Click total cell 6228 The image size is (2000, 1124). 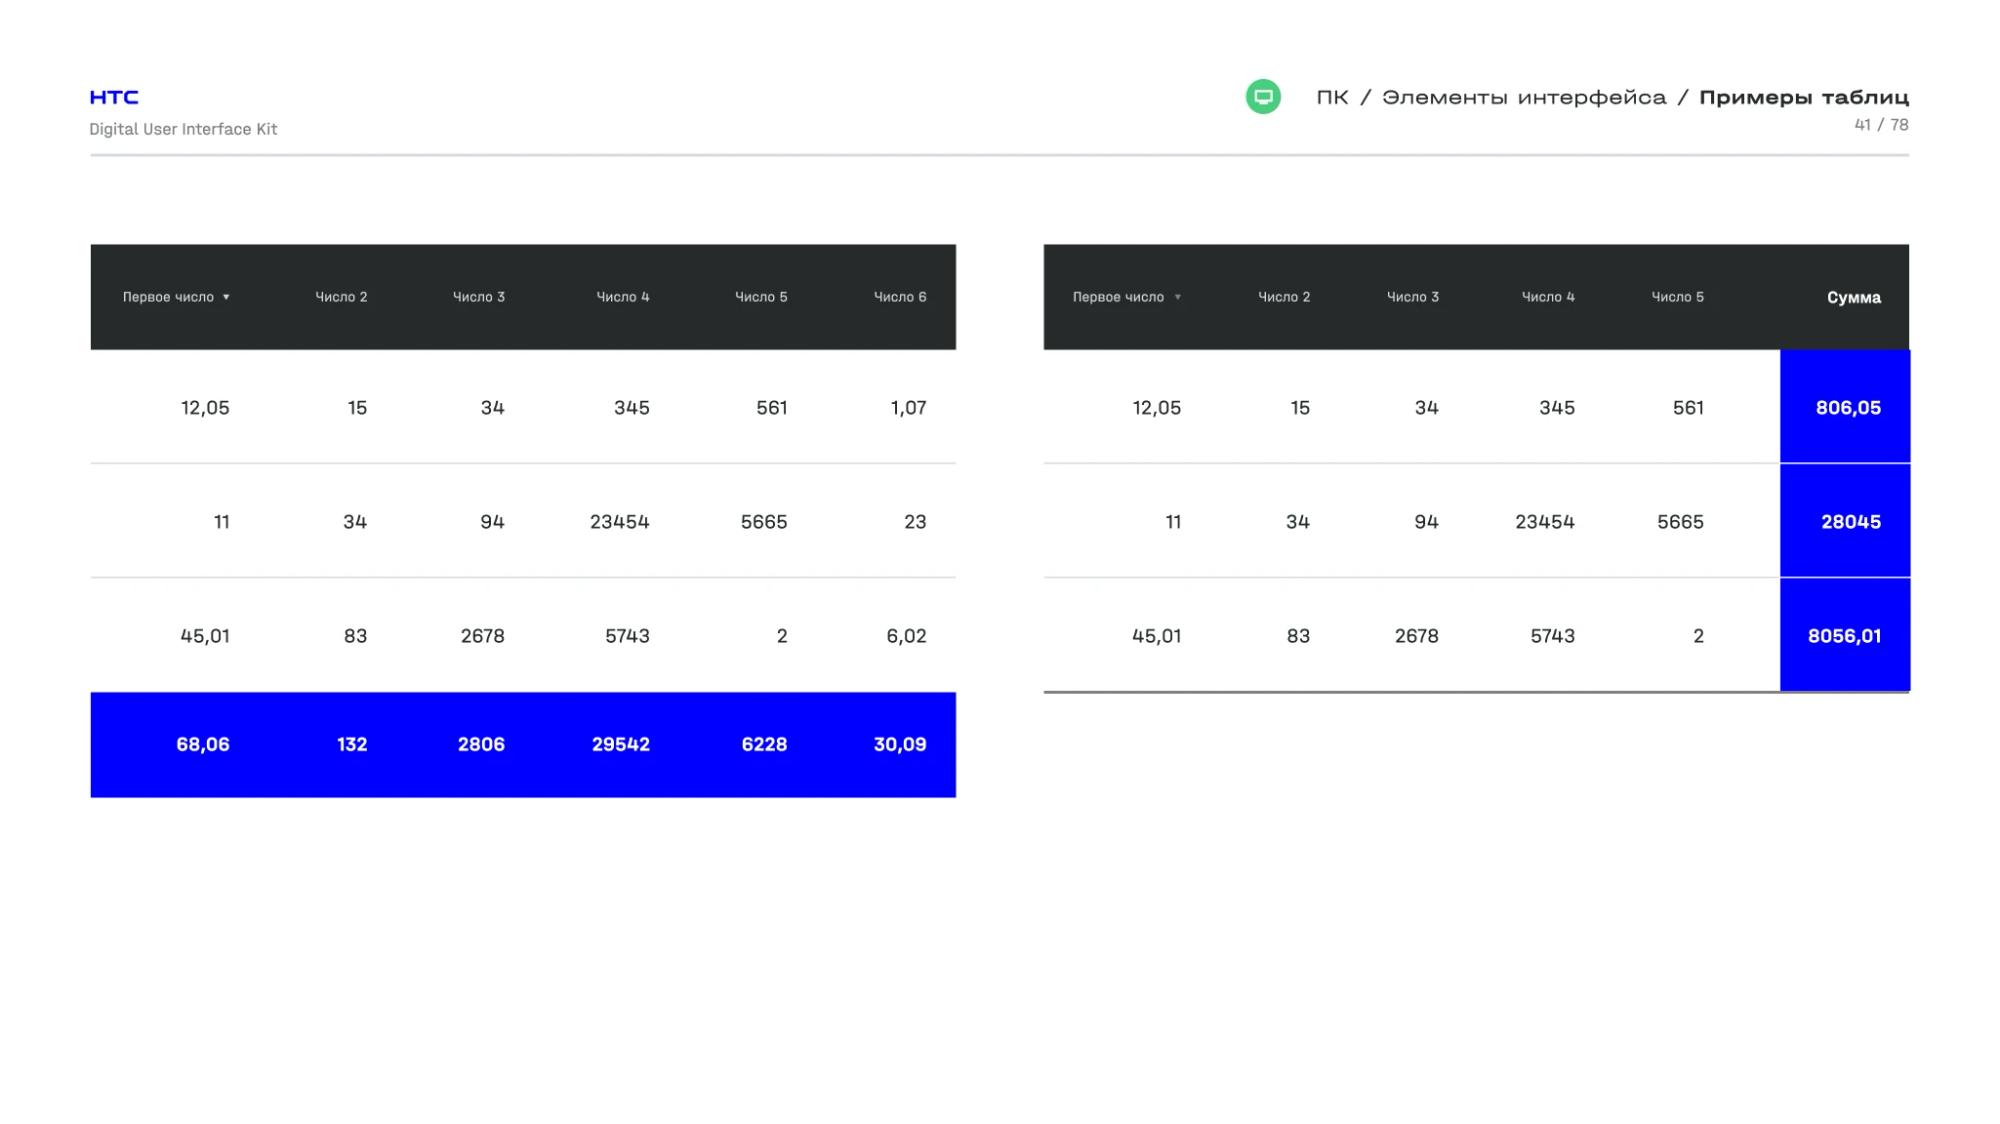[x=764, y=744]
